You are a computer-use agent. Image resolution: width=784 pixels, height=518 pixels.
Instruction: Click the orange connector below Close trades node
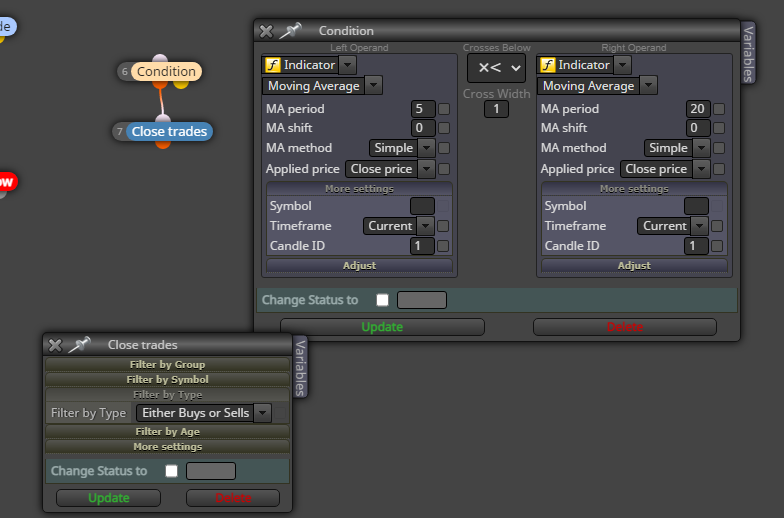click(163, 144)
